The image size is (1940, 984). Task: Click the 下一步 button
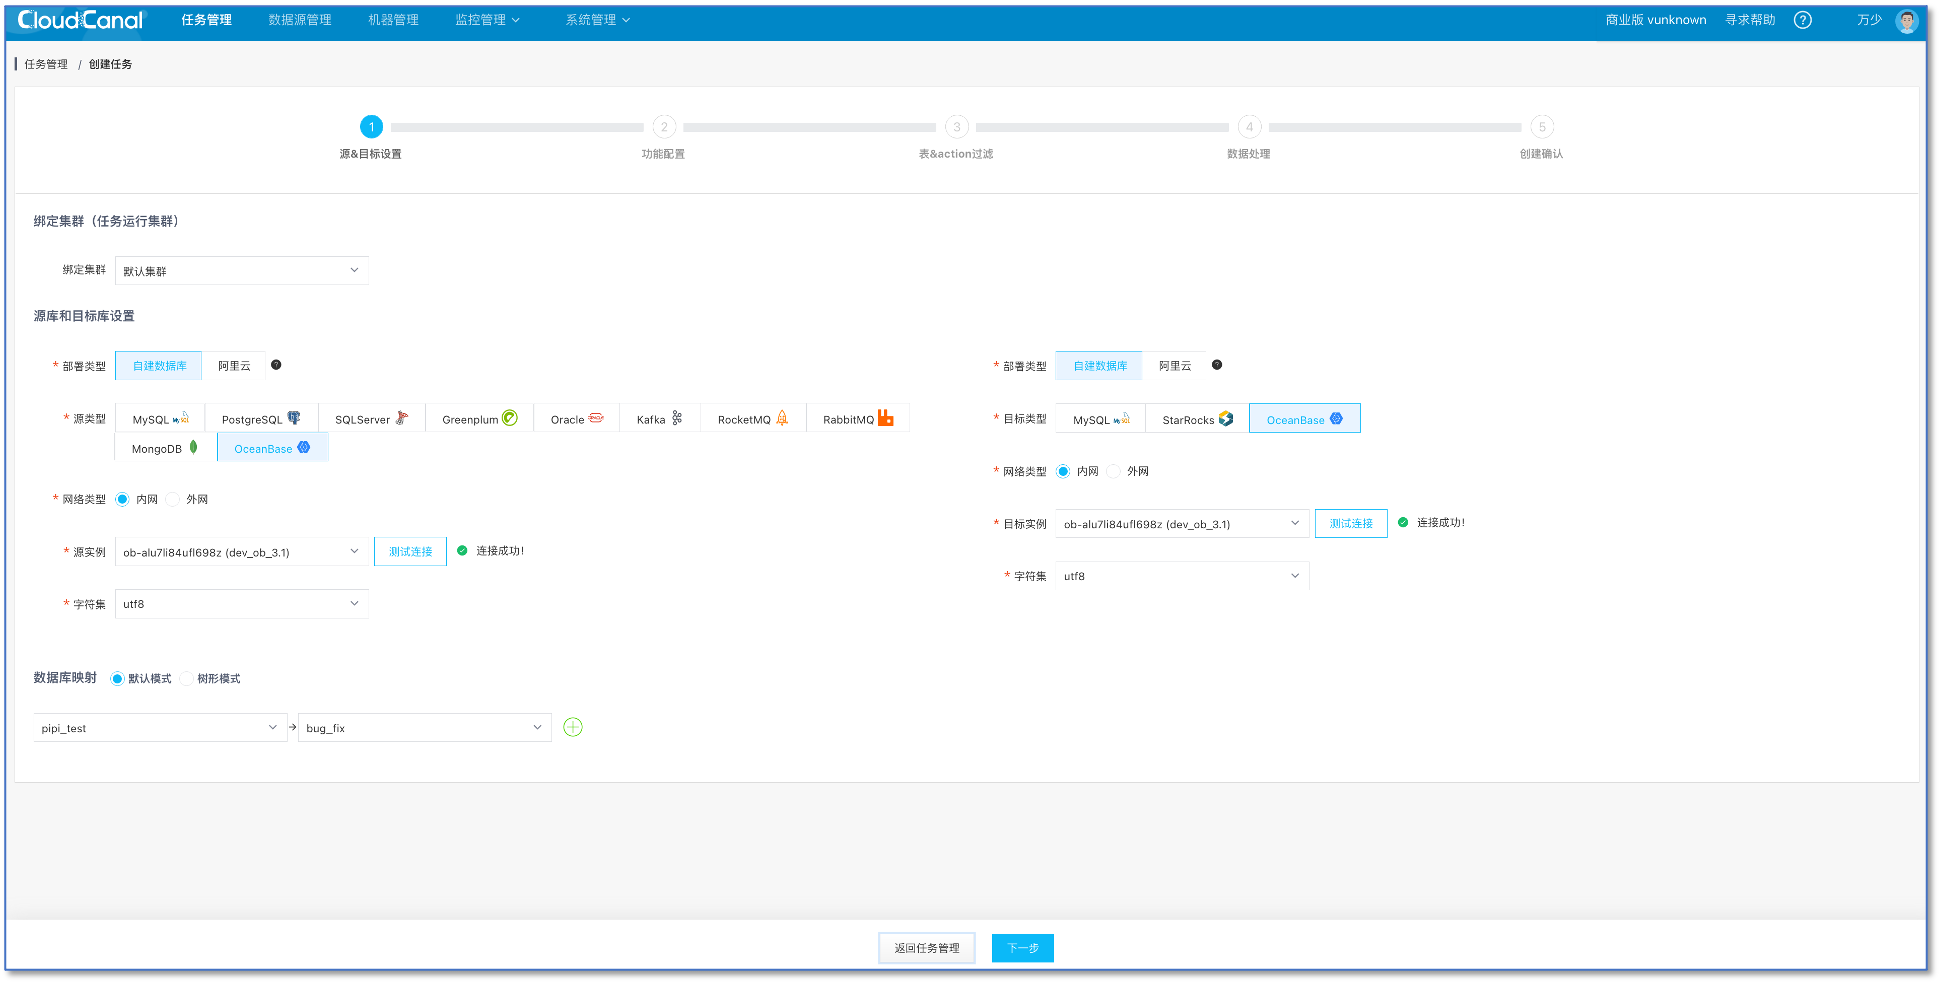pyautogui.click(x=1022, y=948)
